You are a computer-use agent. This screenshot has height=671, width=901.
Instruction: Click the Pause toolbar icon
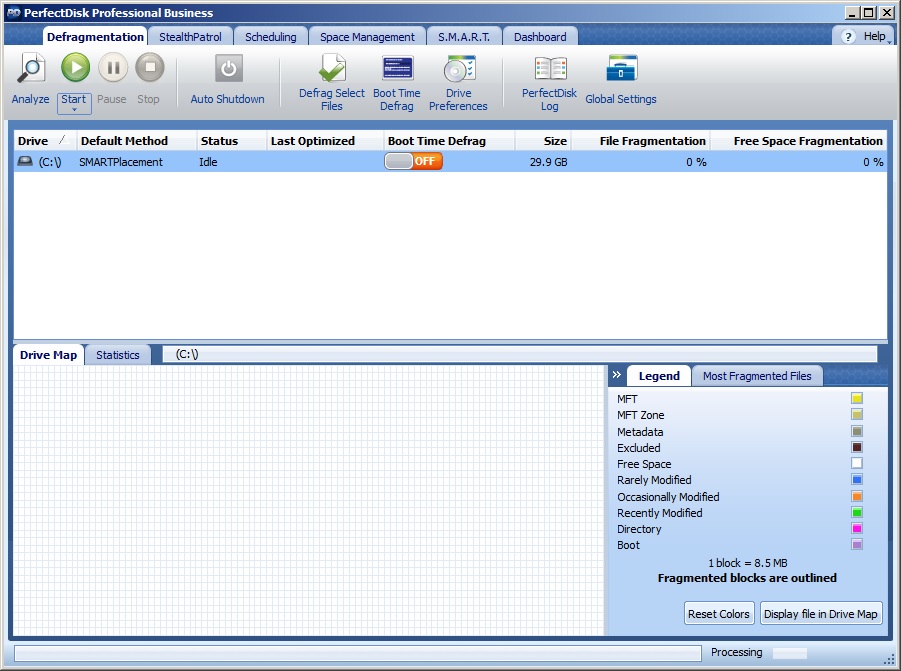point(113,68)
